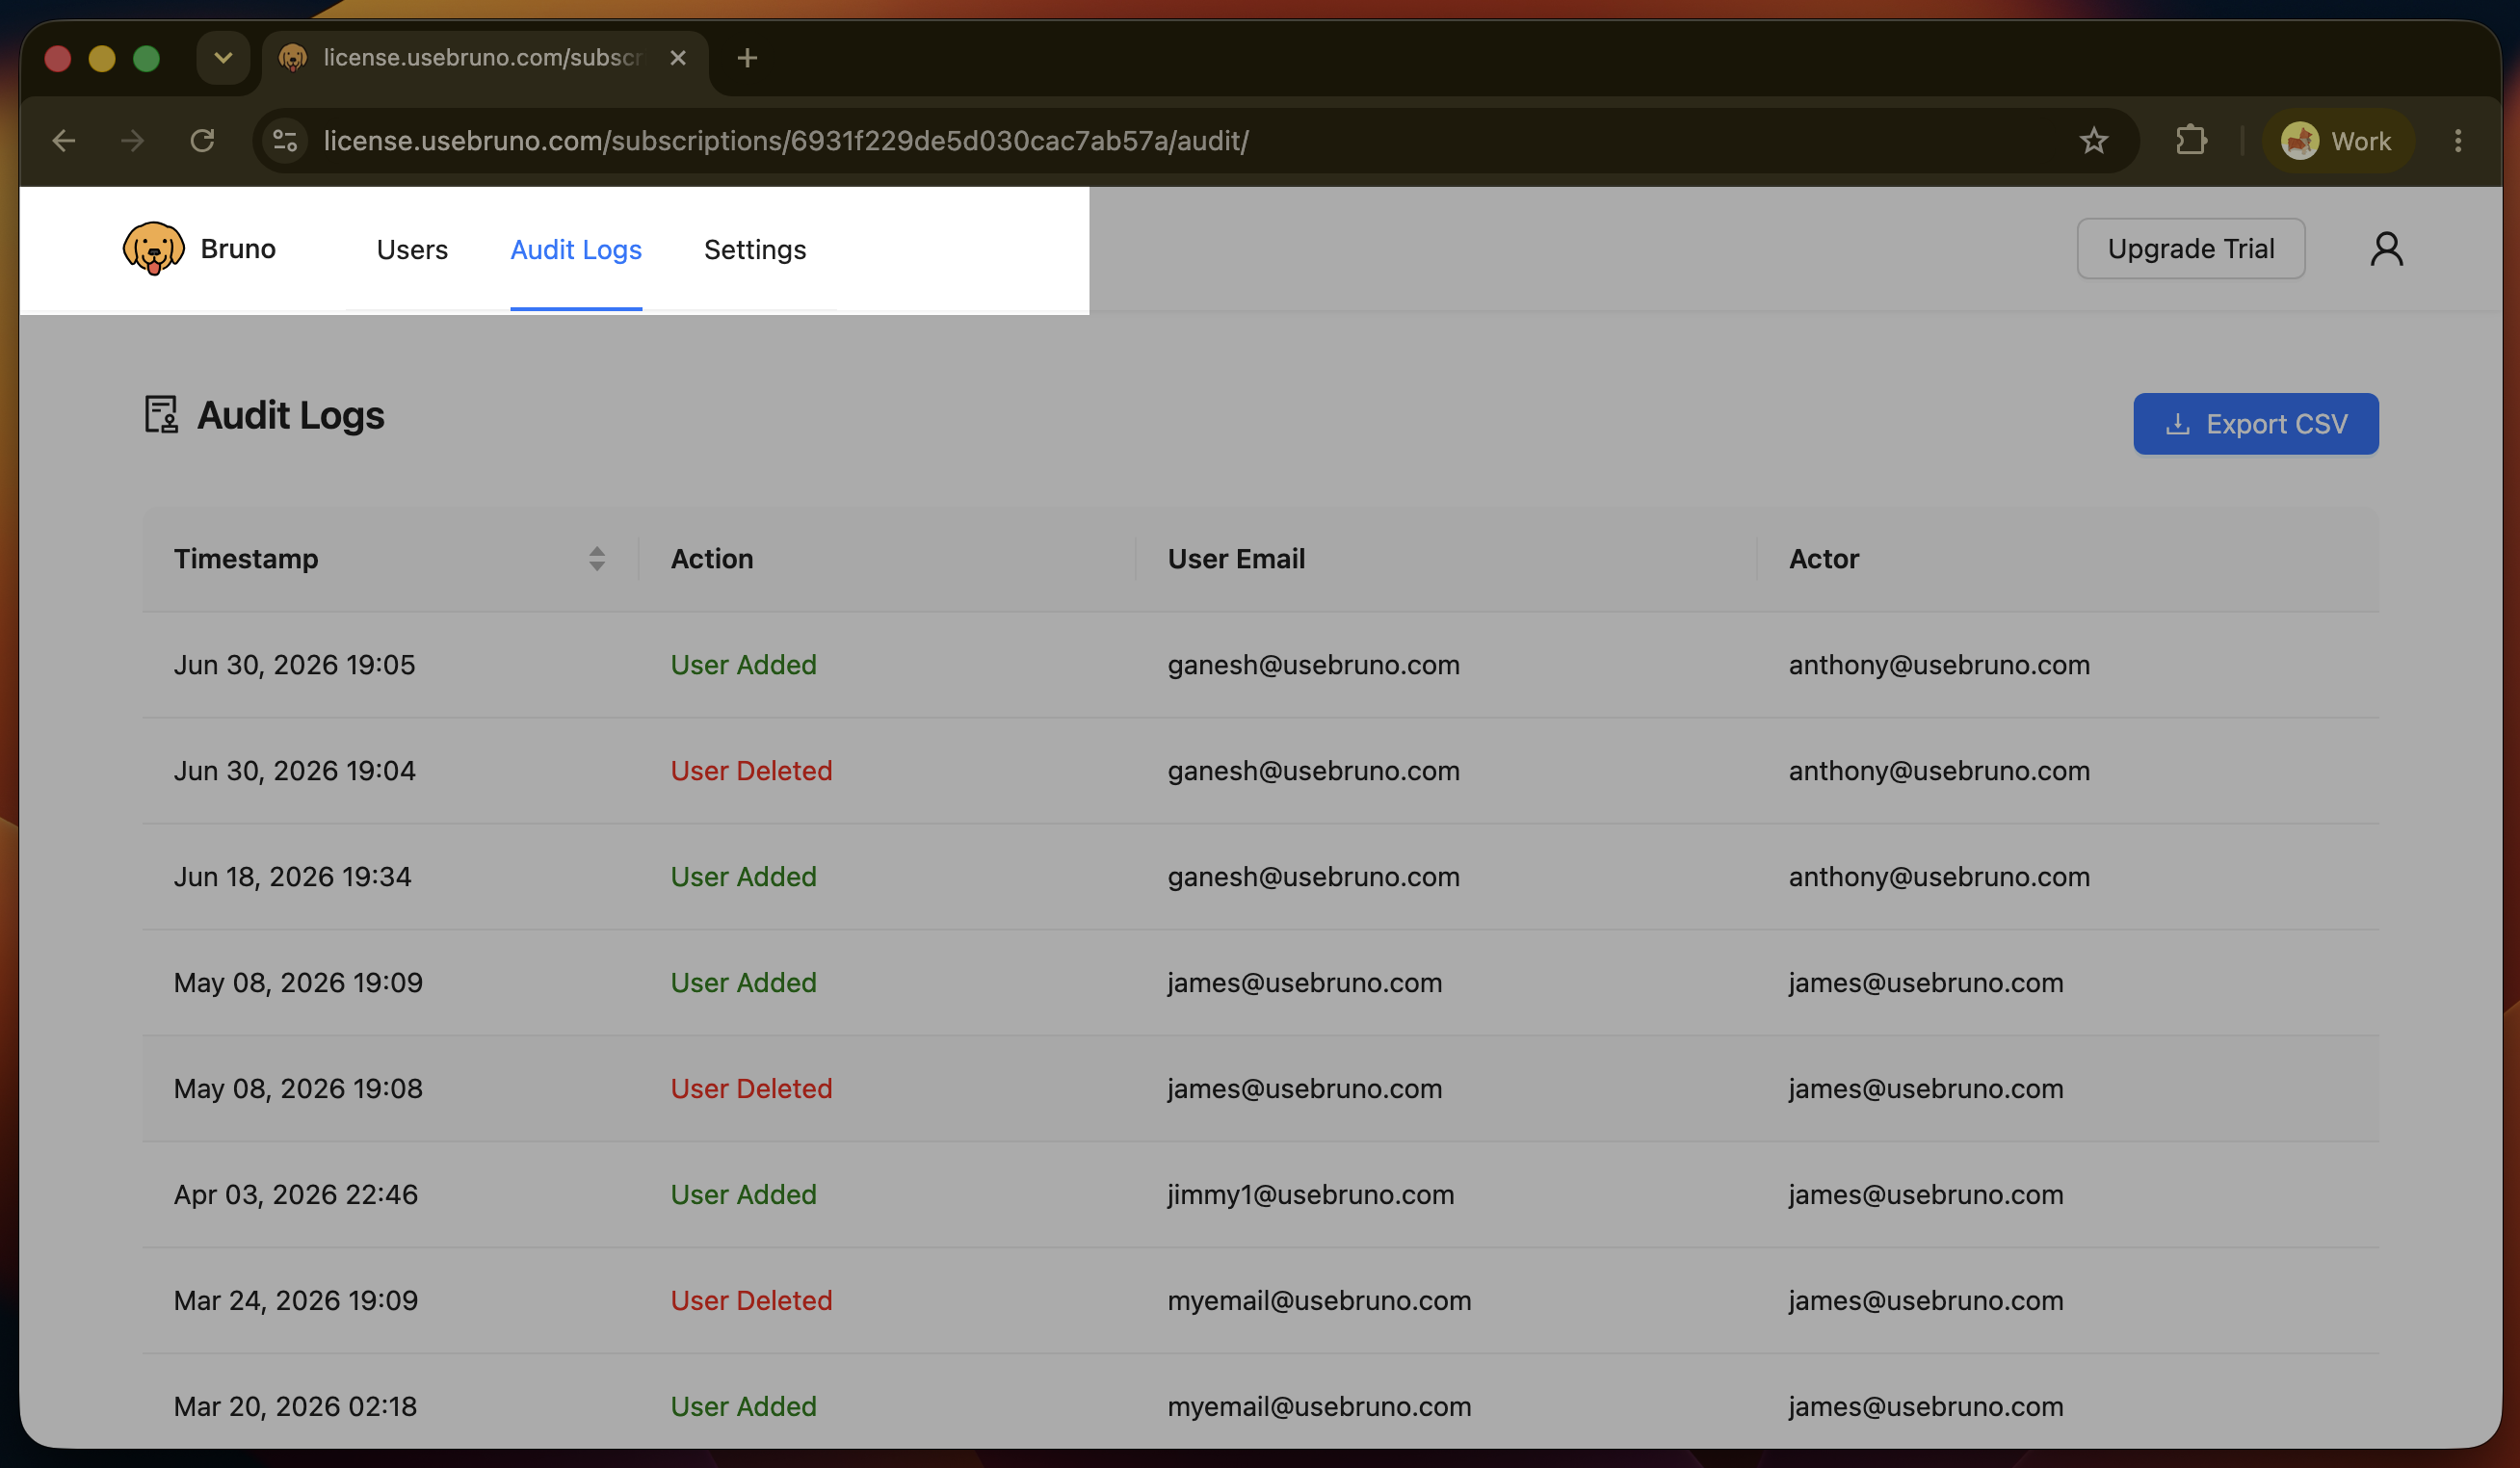Open a new browser tab
This screenshot has height=1468, width=2520.
747,58
